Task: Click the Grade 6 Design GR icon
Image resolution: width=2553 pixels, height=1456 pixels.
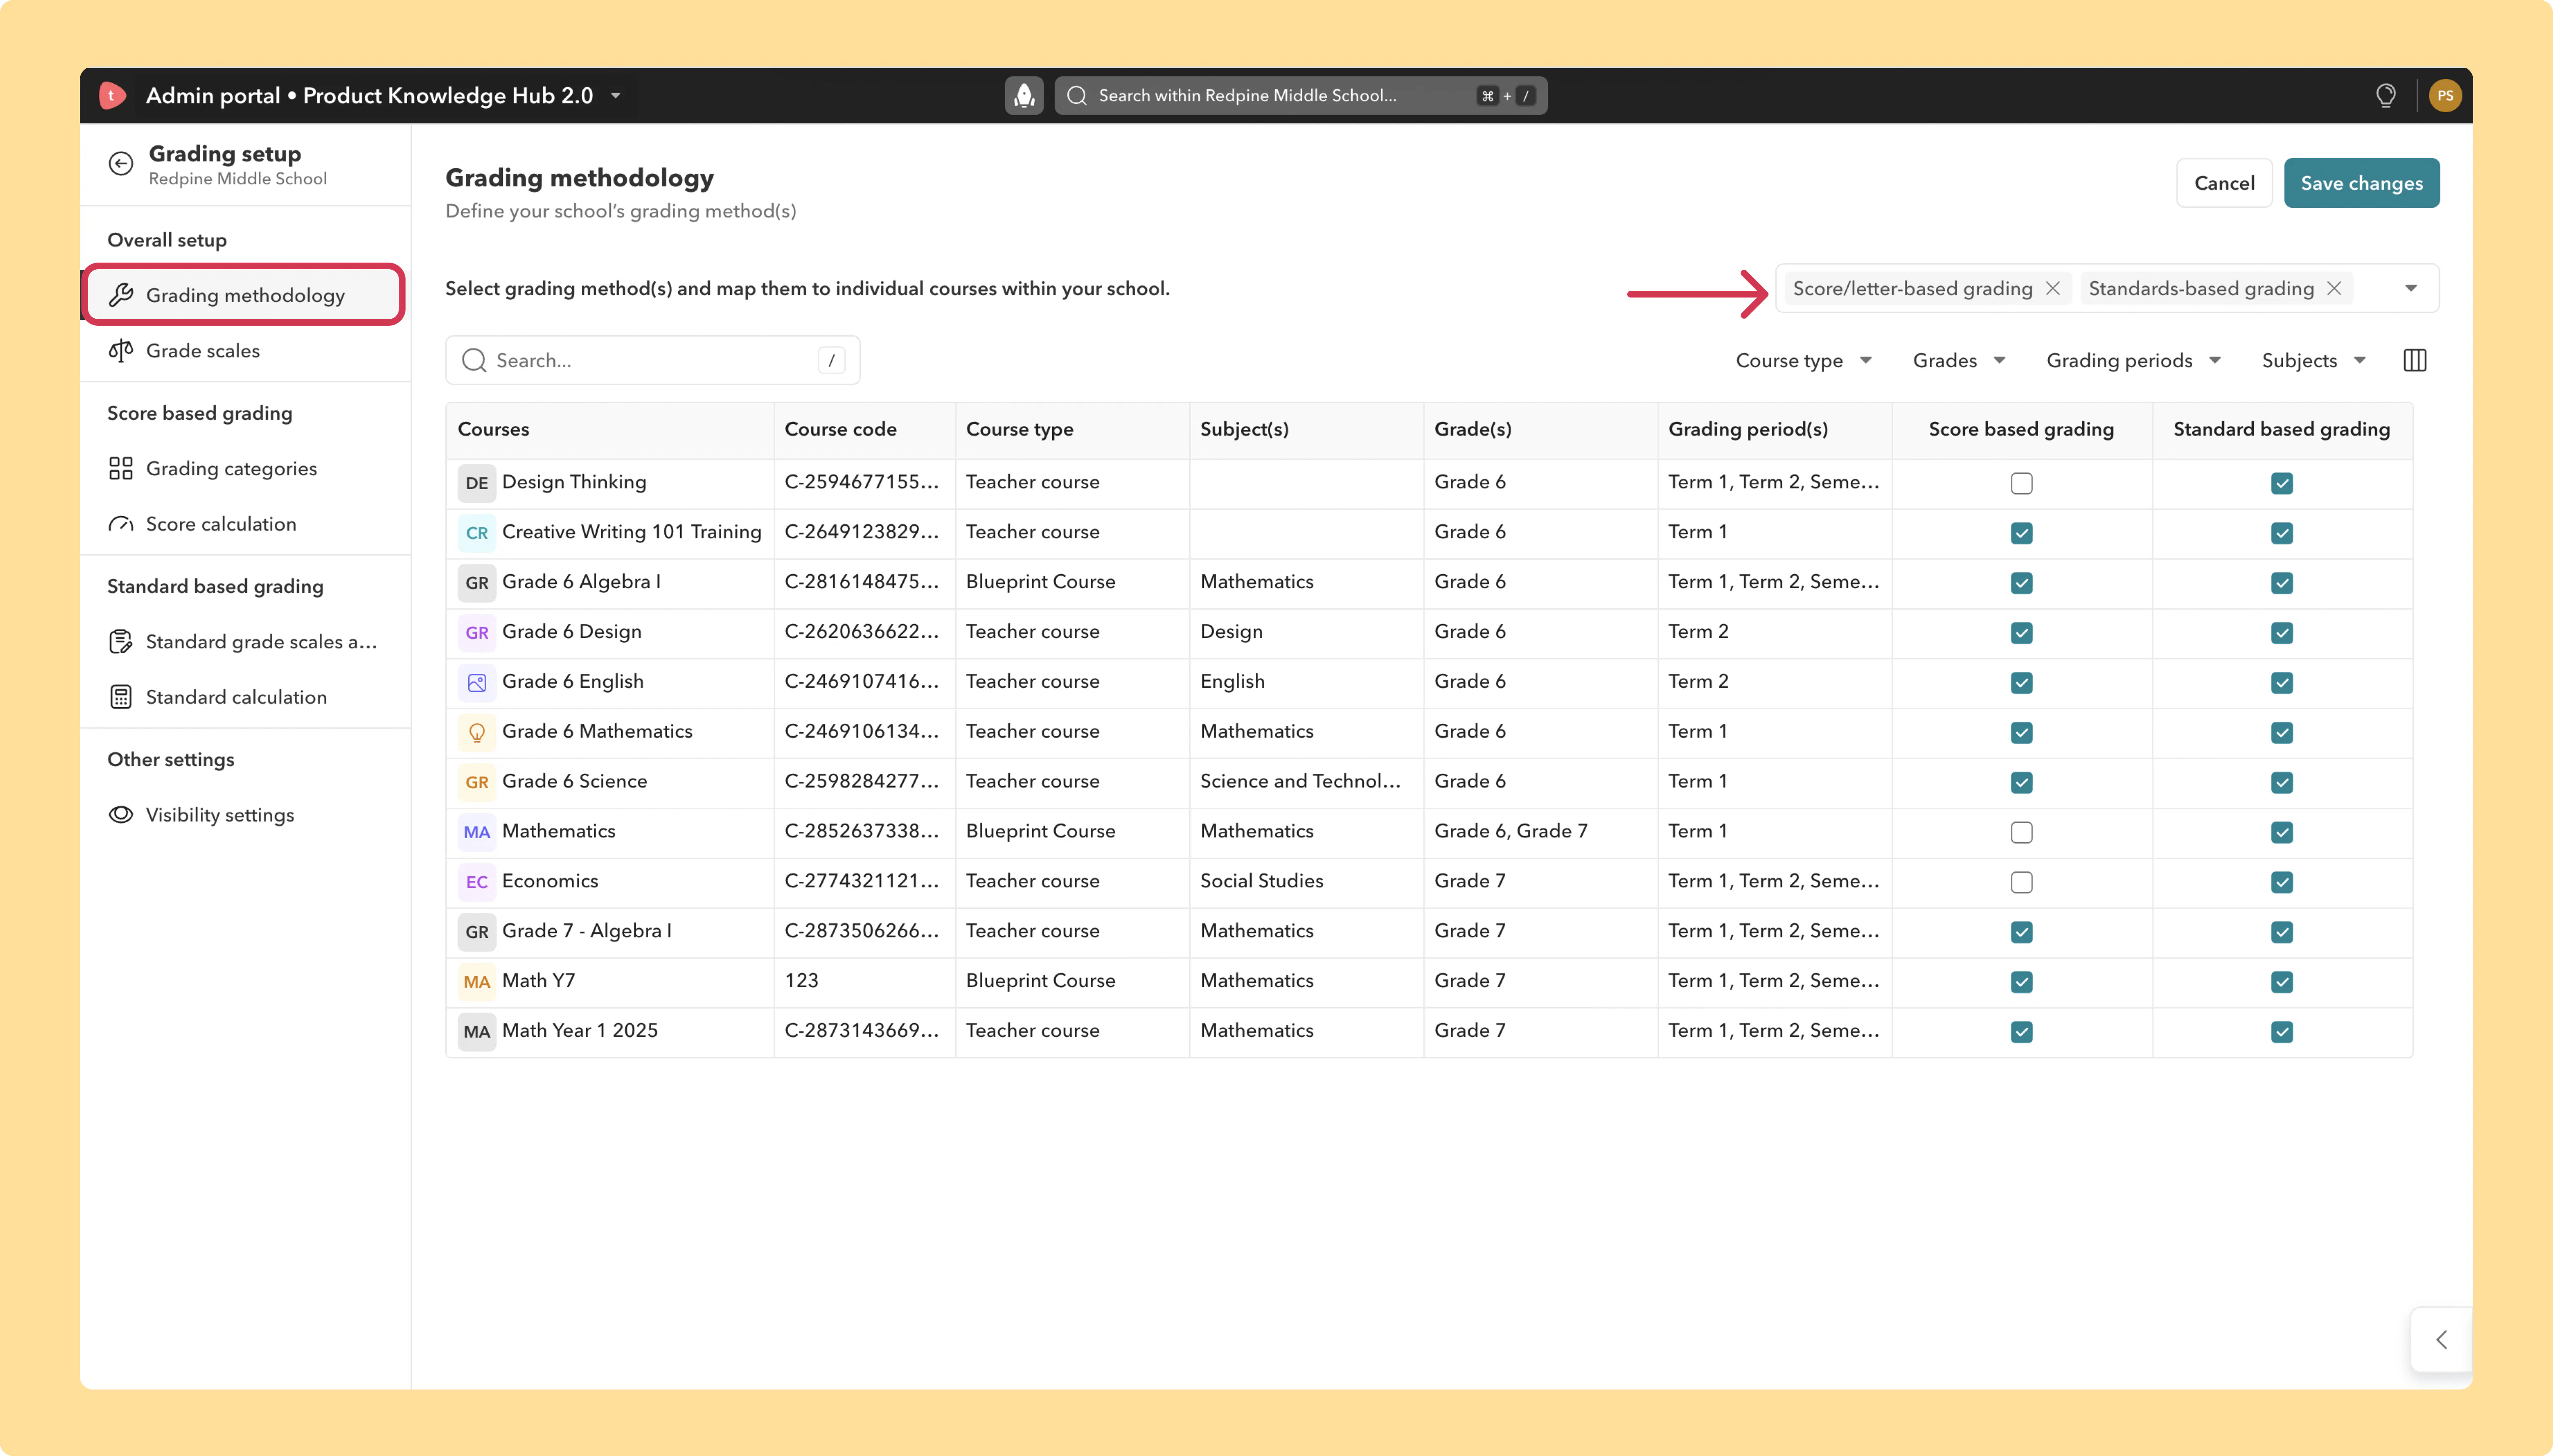Action: click(x=477, y=633)
